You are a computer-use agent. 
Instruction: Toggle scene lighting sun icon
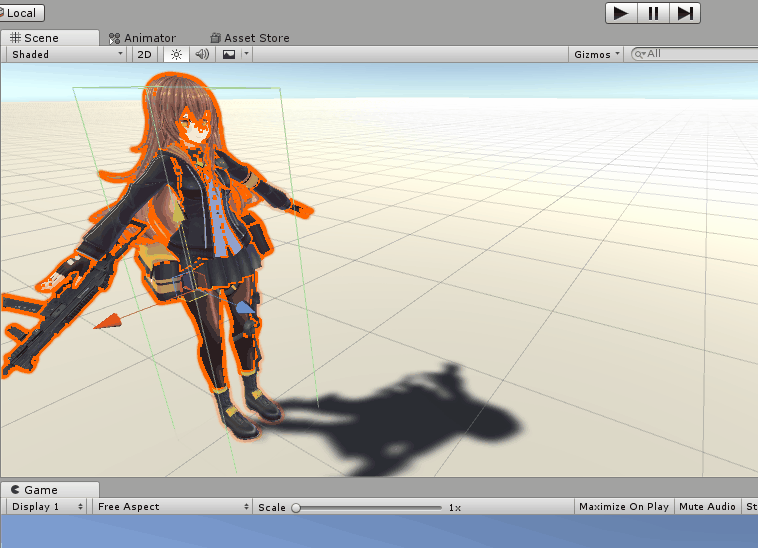(x=176, y=54)
